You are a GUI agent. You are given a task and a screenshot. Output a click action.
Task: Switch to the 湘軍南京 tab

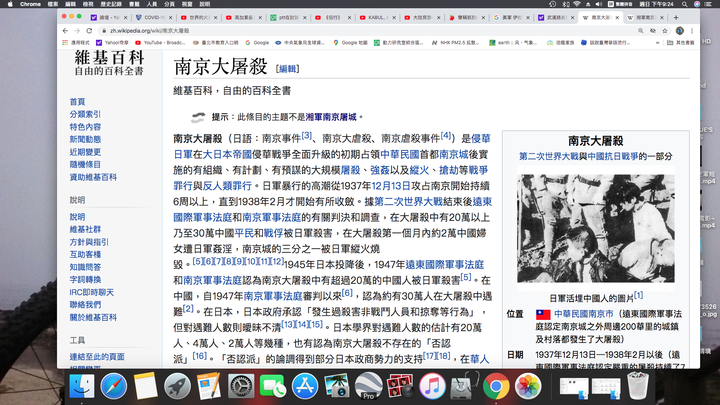coord(645,17)
